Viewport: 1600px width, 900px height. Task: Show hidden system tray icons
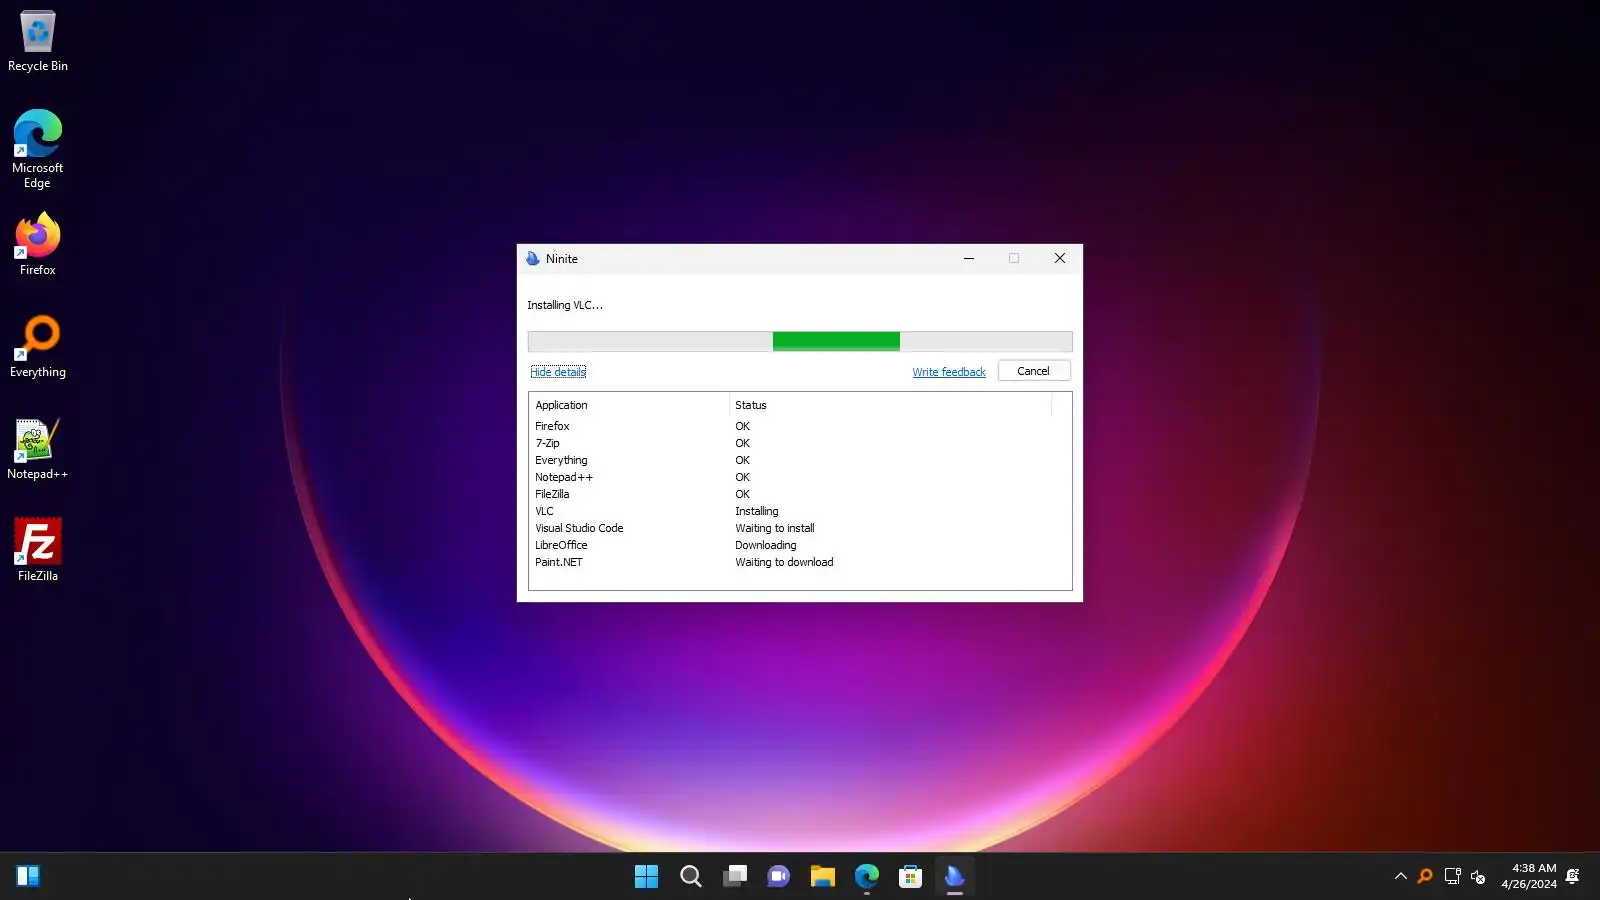1401,877
